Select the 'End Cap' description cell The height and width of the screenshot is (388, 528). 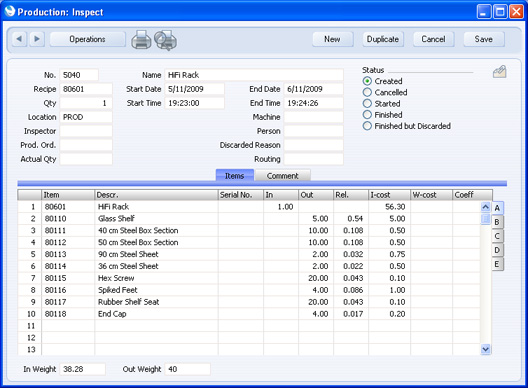click(x=157, y=314)
